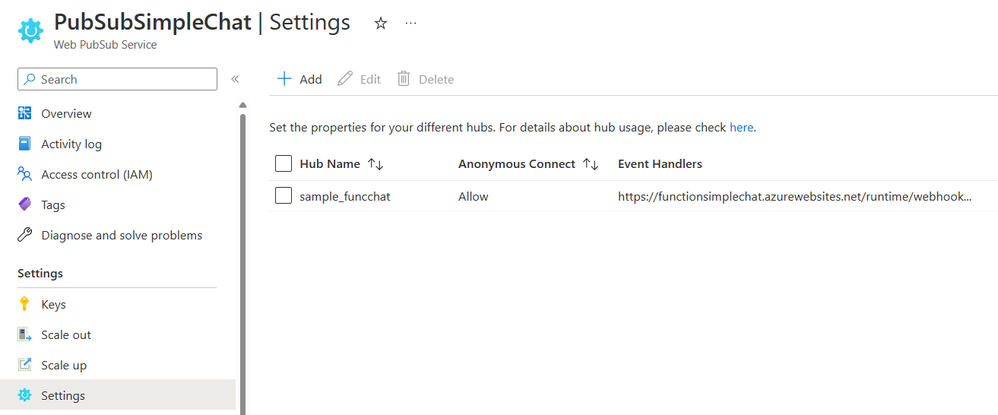The height and width of the screenshot is (415, 998).
Task: Click the Scale out icon
Action: click(25, 334)
